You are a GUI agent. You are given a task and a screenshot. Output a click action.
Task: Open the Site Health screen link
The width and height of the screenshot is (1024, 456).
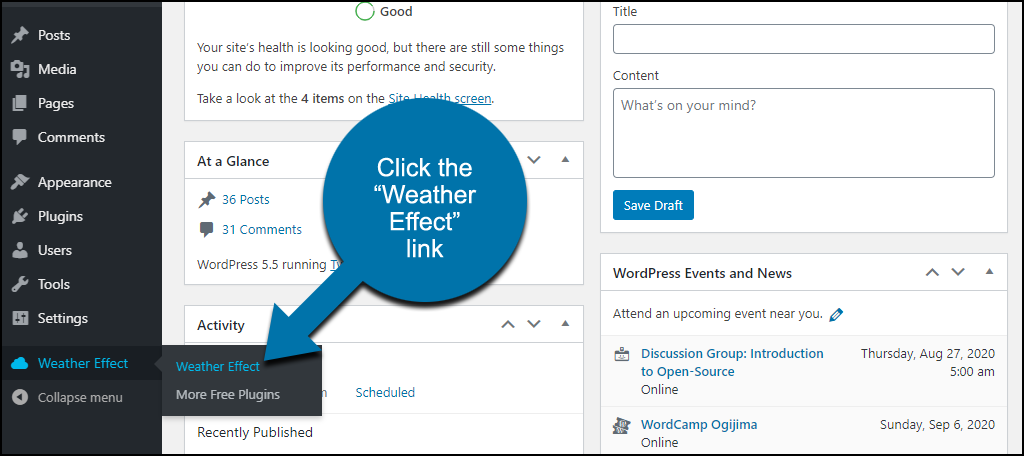(x=440, y=99)
